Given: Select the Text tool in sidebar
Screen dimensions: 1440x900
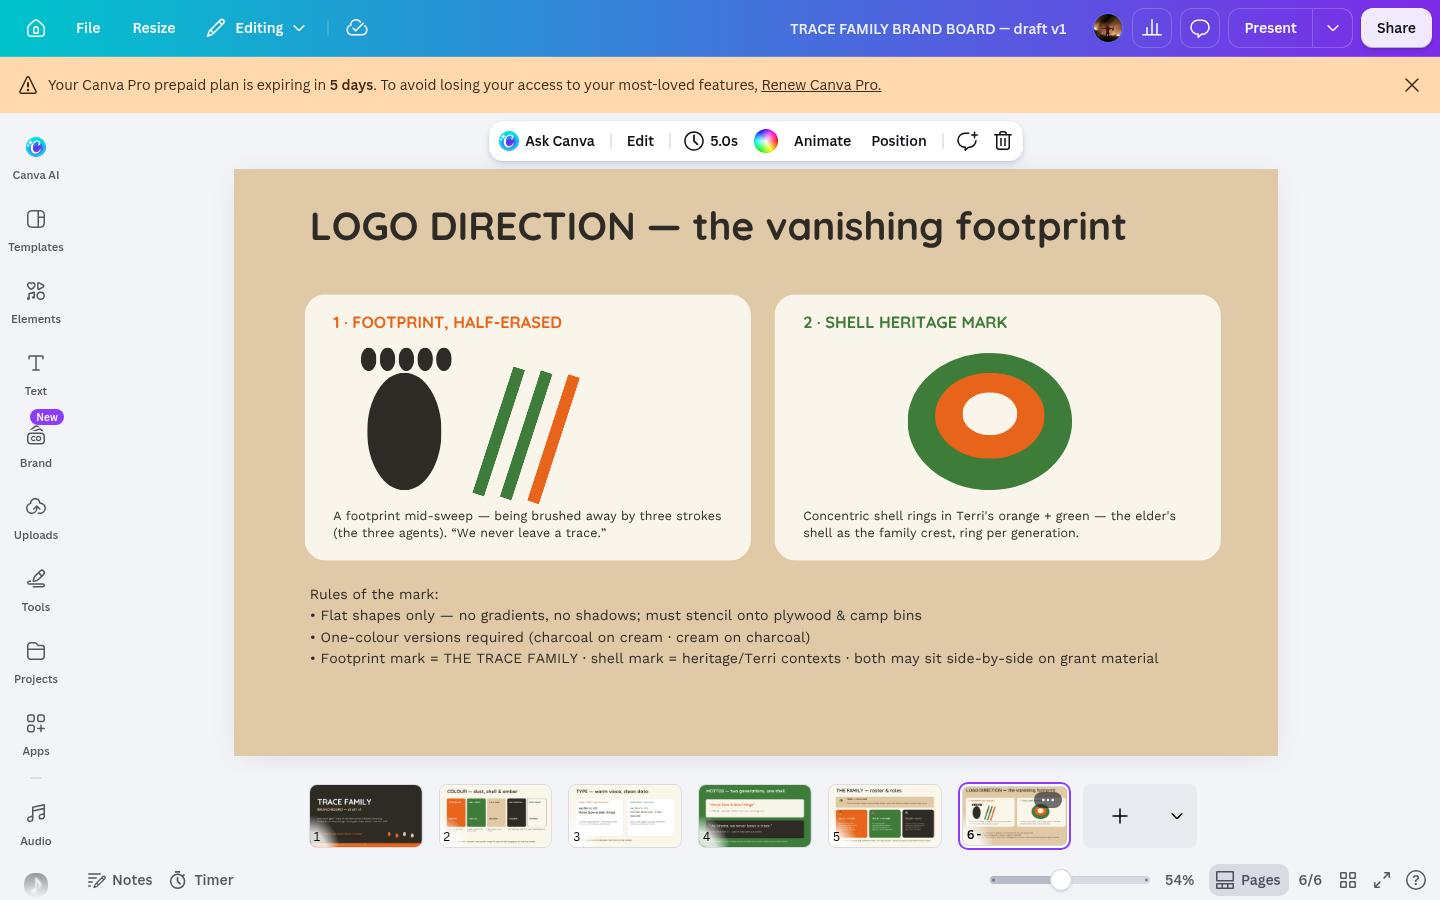Looking at the screenshot, I should point(36,374).
